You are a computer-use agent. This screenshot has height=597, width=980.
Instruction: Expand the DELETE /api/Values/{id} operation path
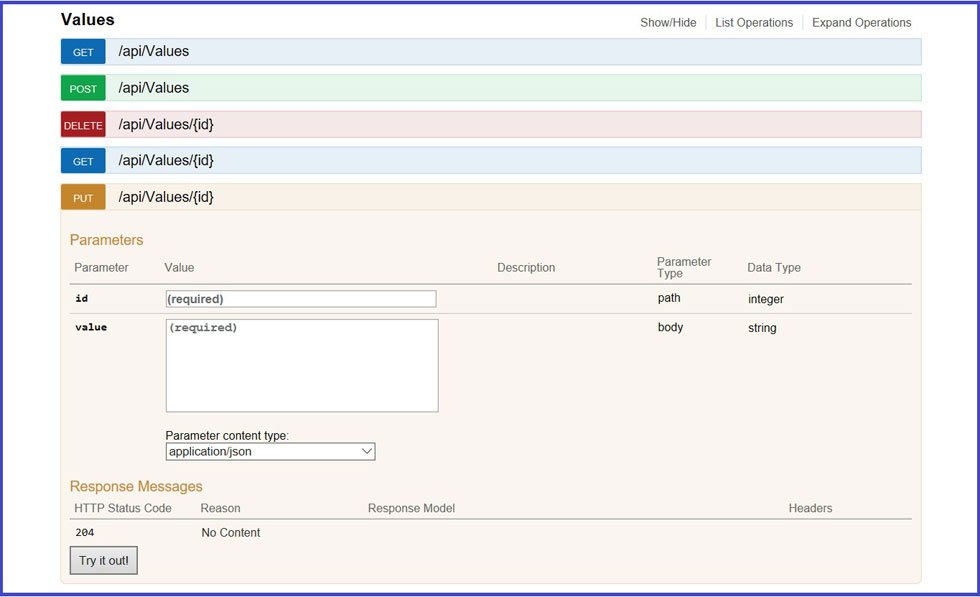[x=166, y=125]
